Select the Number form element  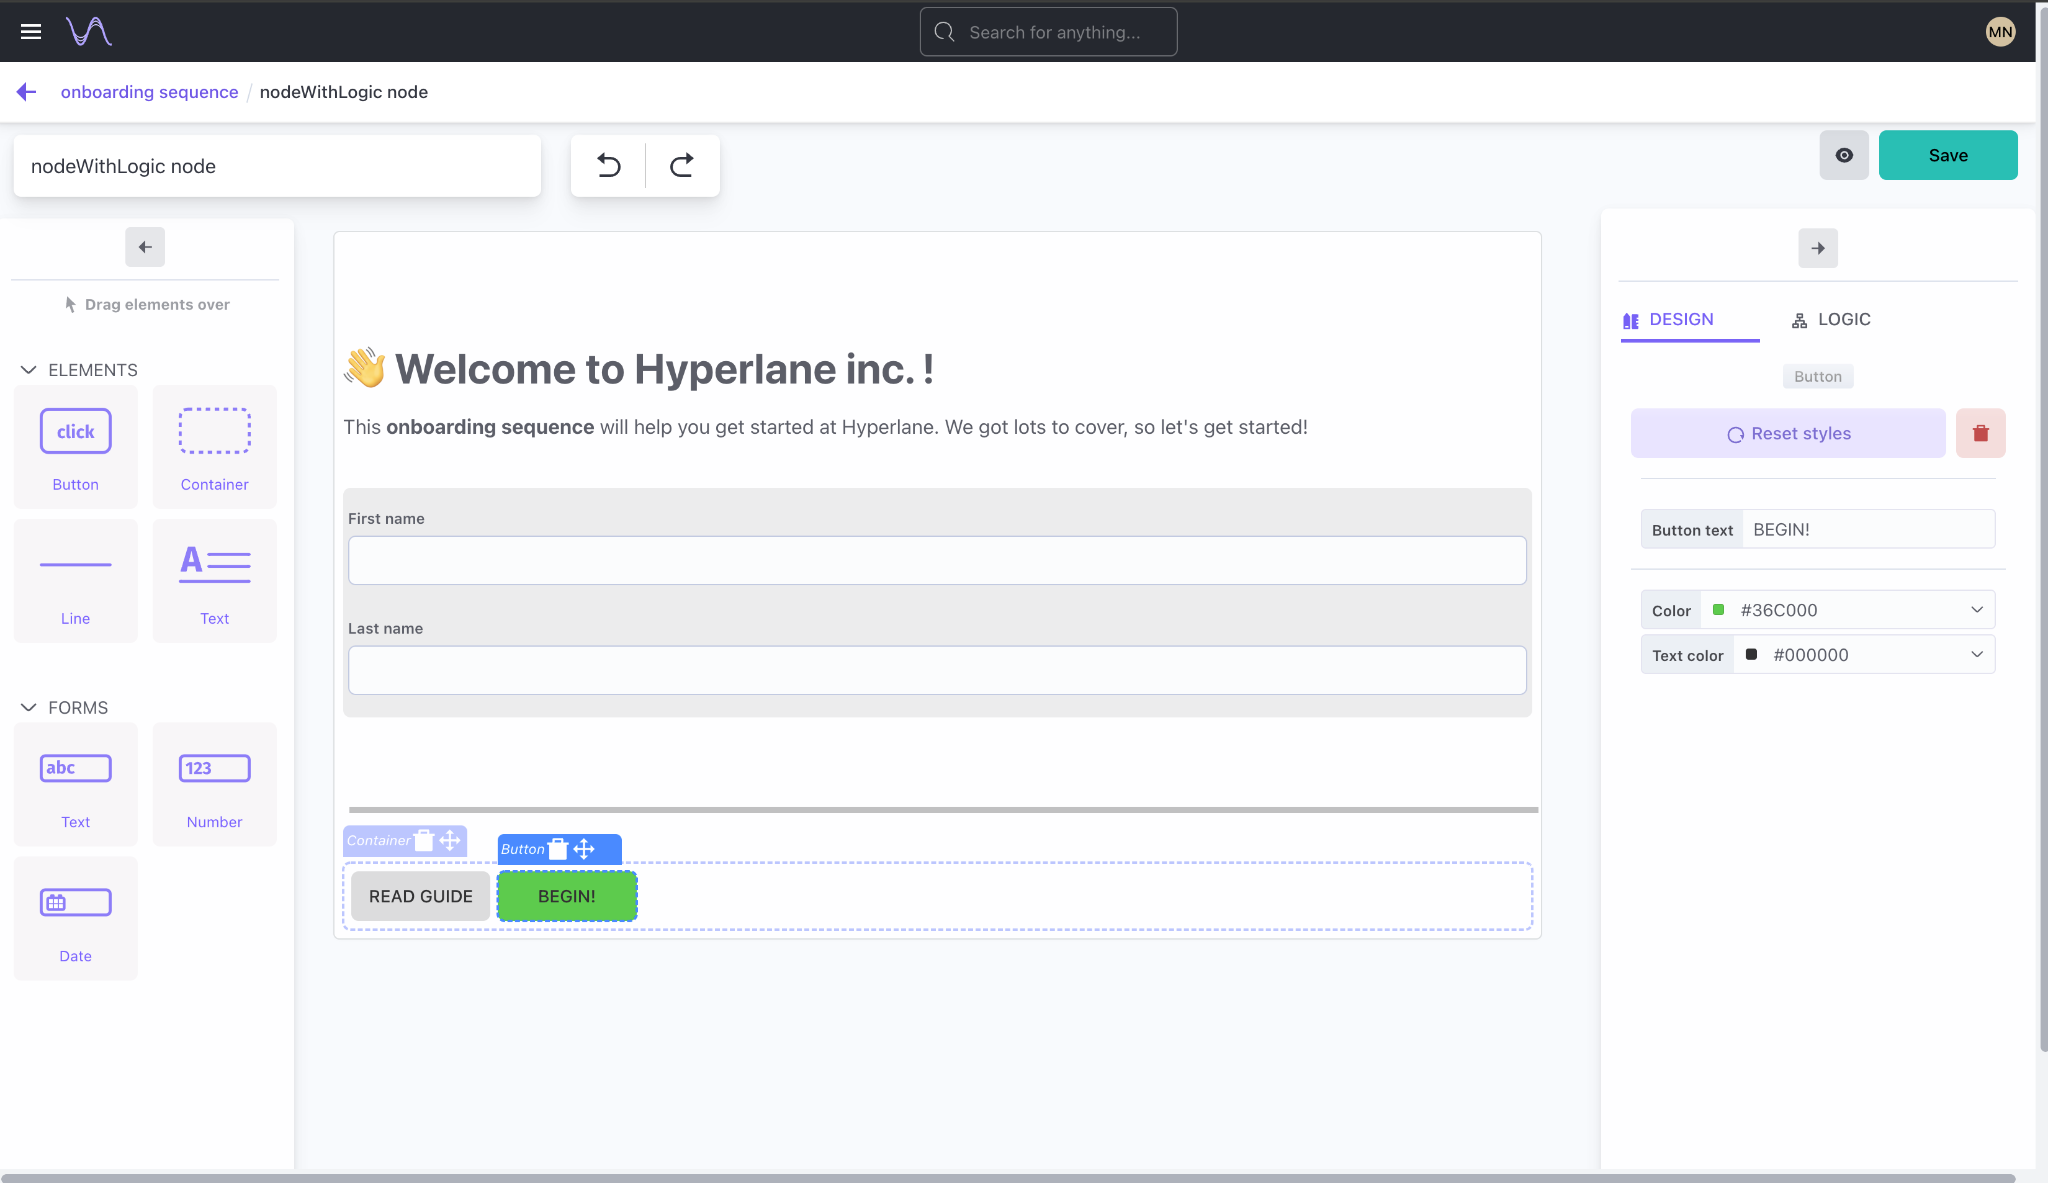(214, 784)
